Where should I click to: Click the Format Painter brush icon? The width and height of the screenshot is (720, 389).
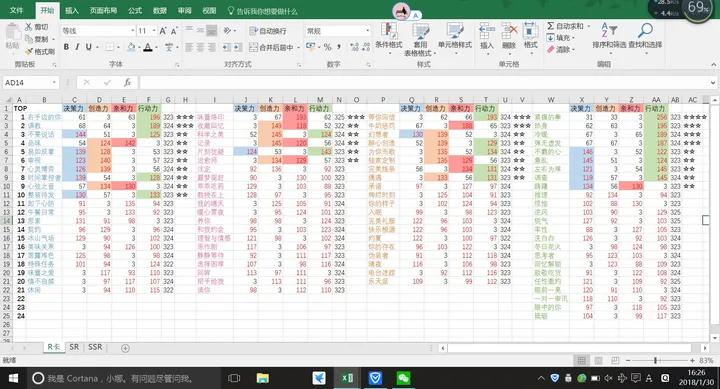tap(29, 51)
